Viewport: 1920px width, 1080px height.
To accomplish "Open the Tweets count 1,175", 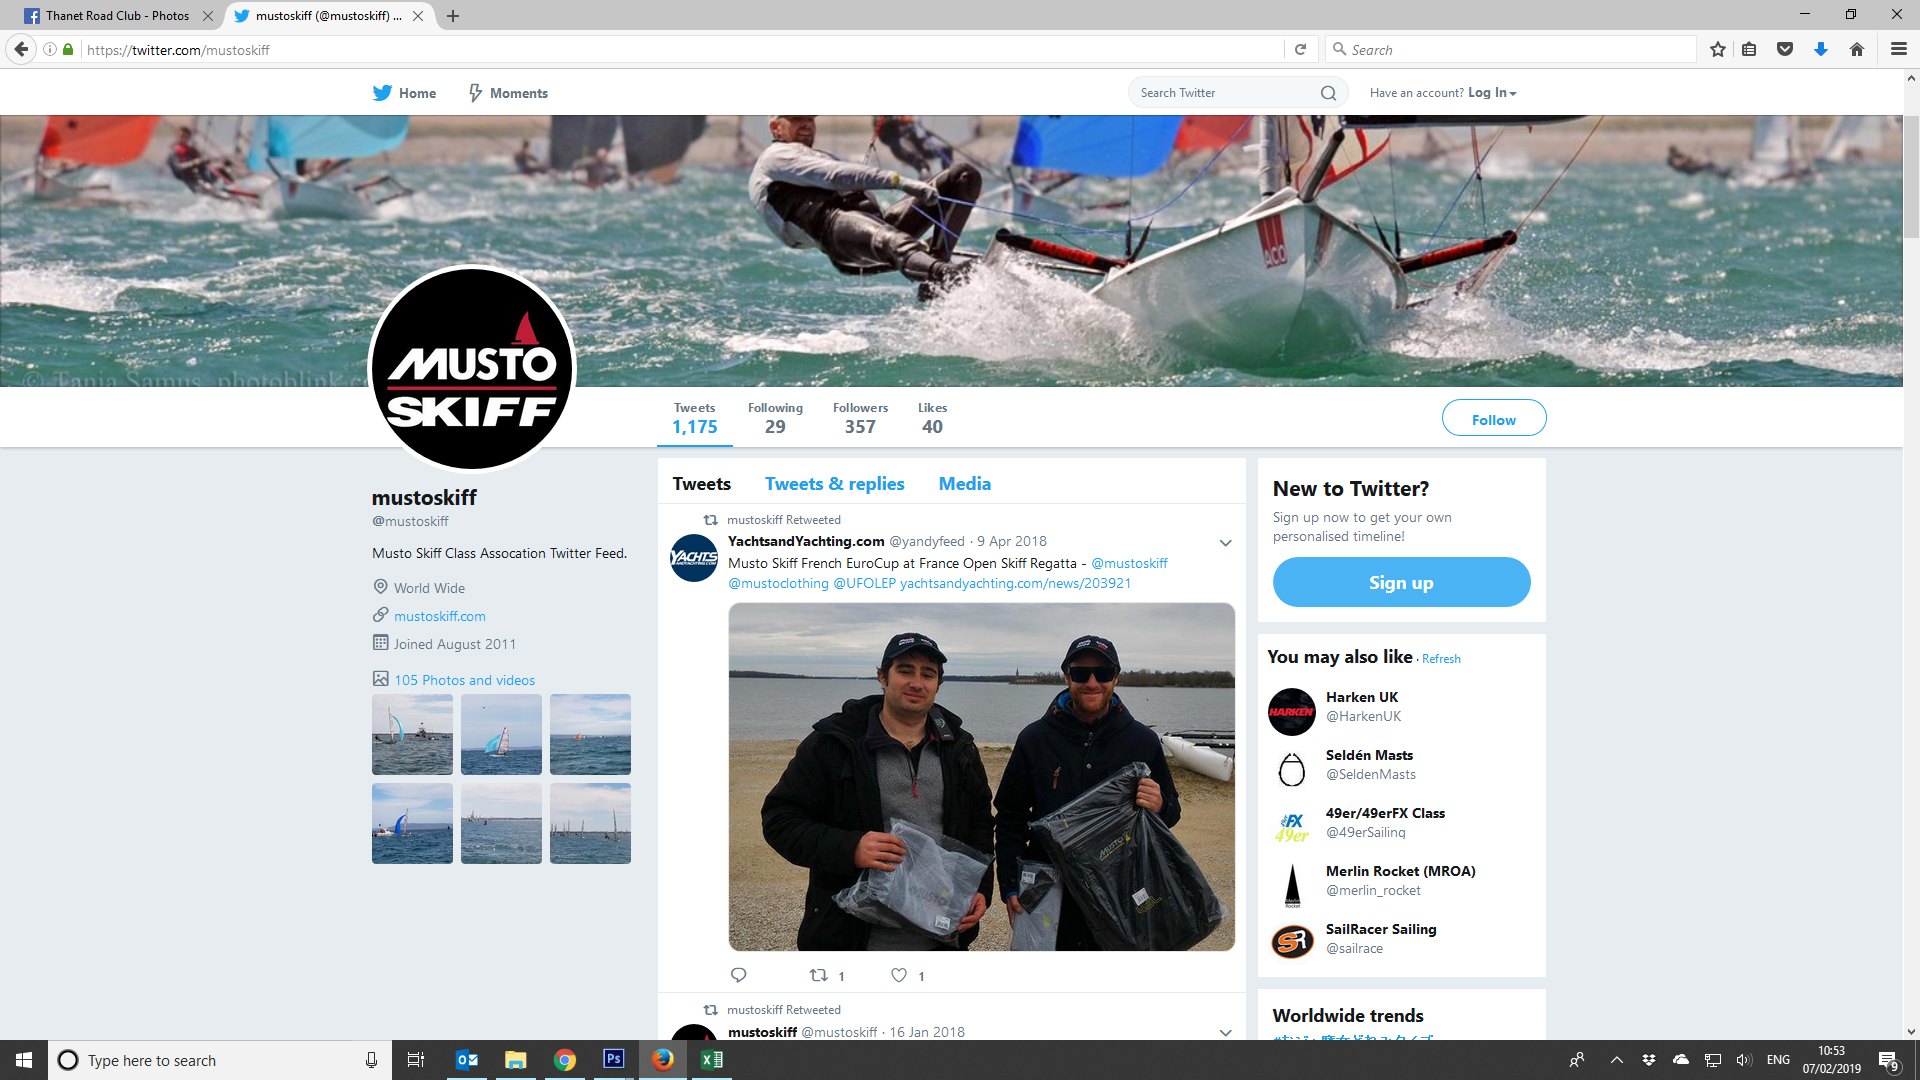I will [x=695, y=419].
